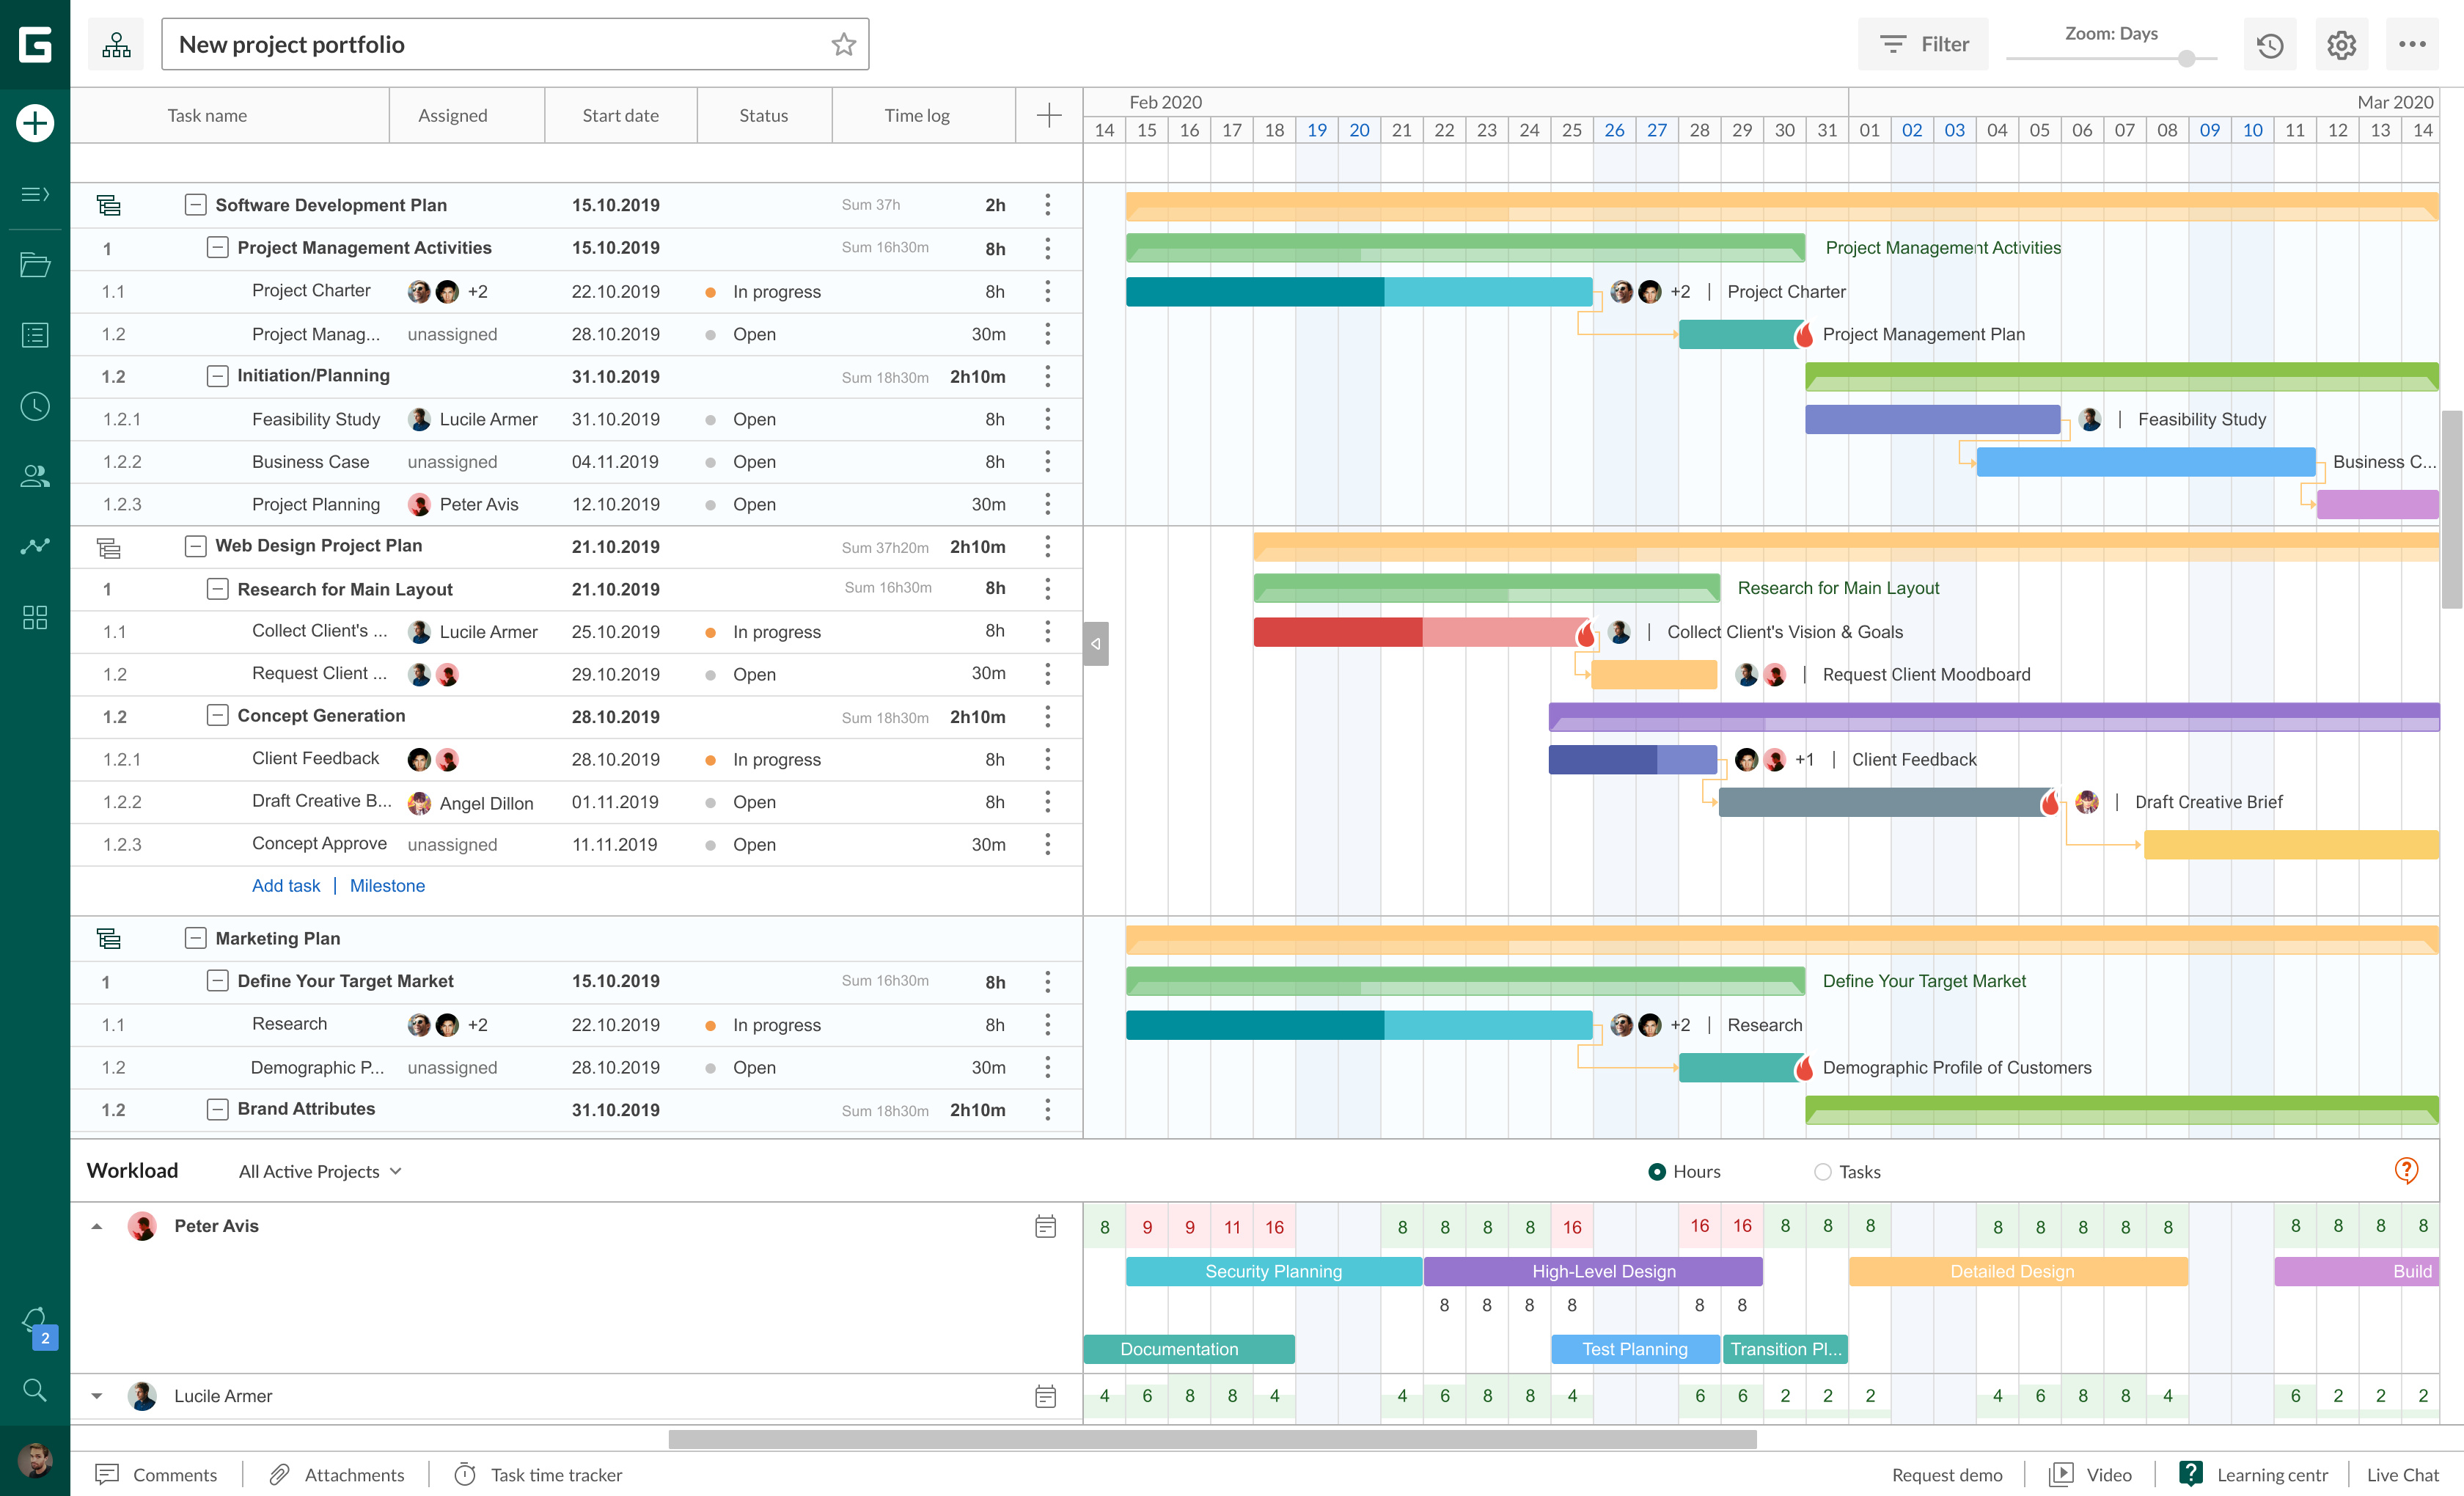
Task: Open the history clock icon
Action: pos(2269,44)
